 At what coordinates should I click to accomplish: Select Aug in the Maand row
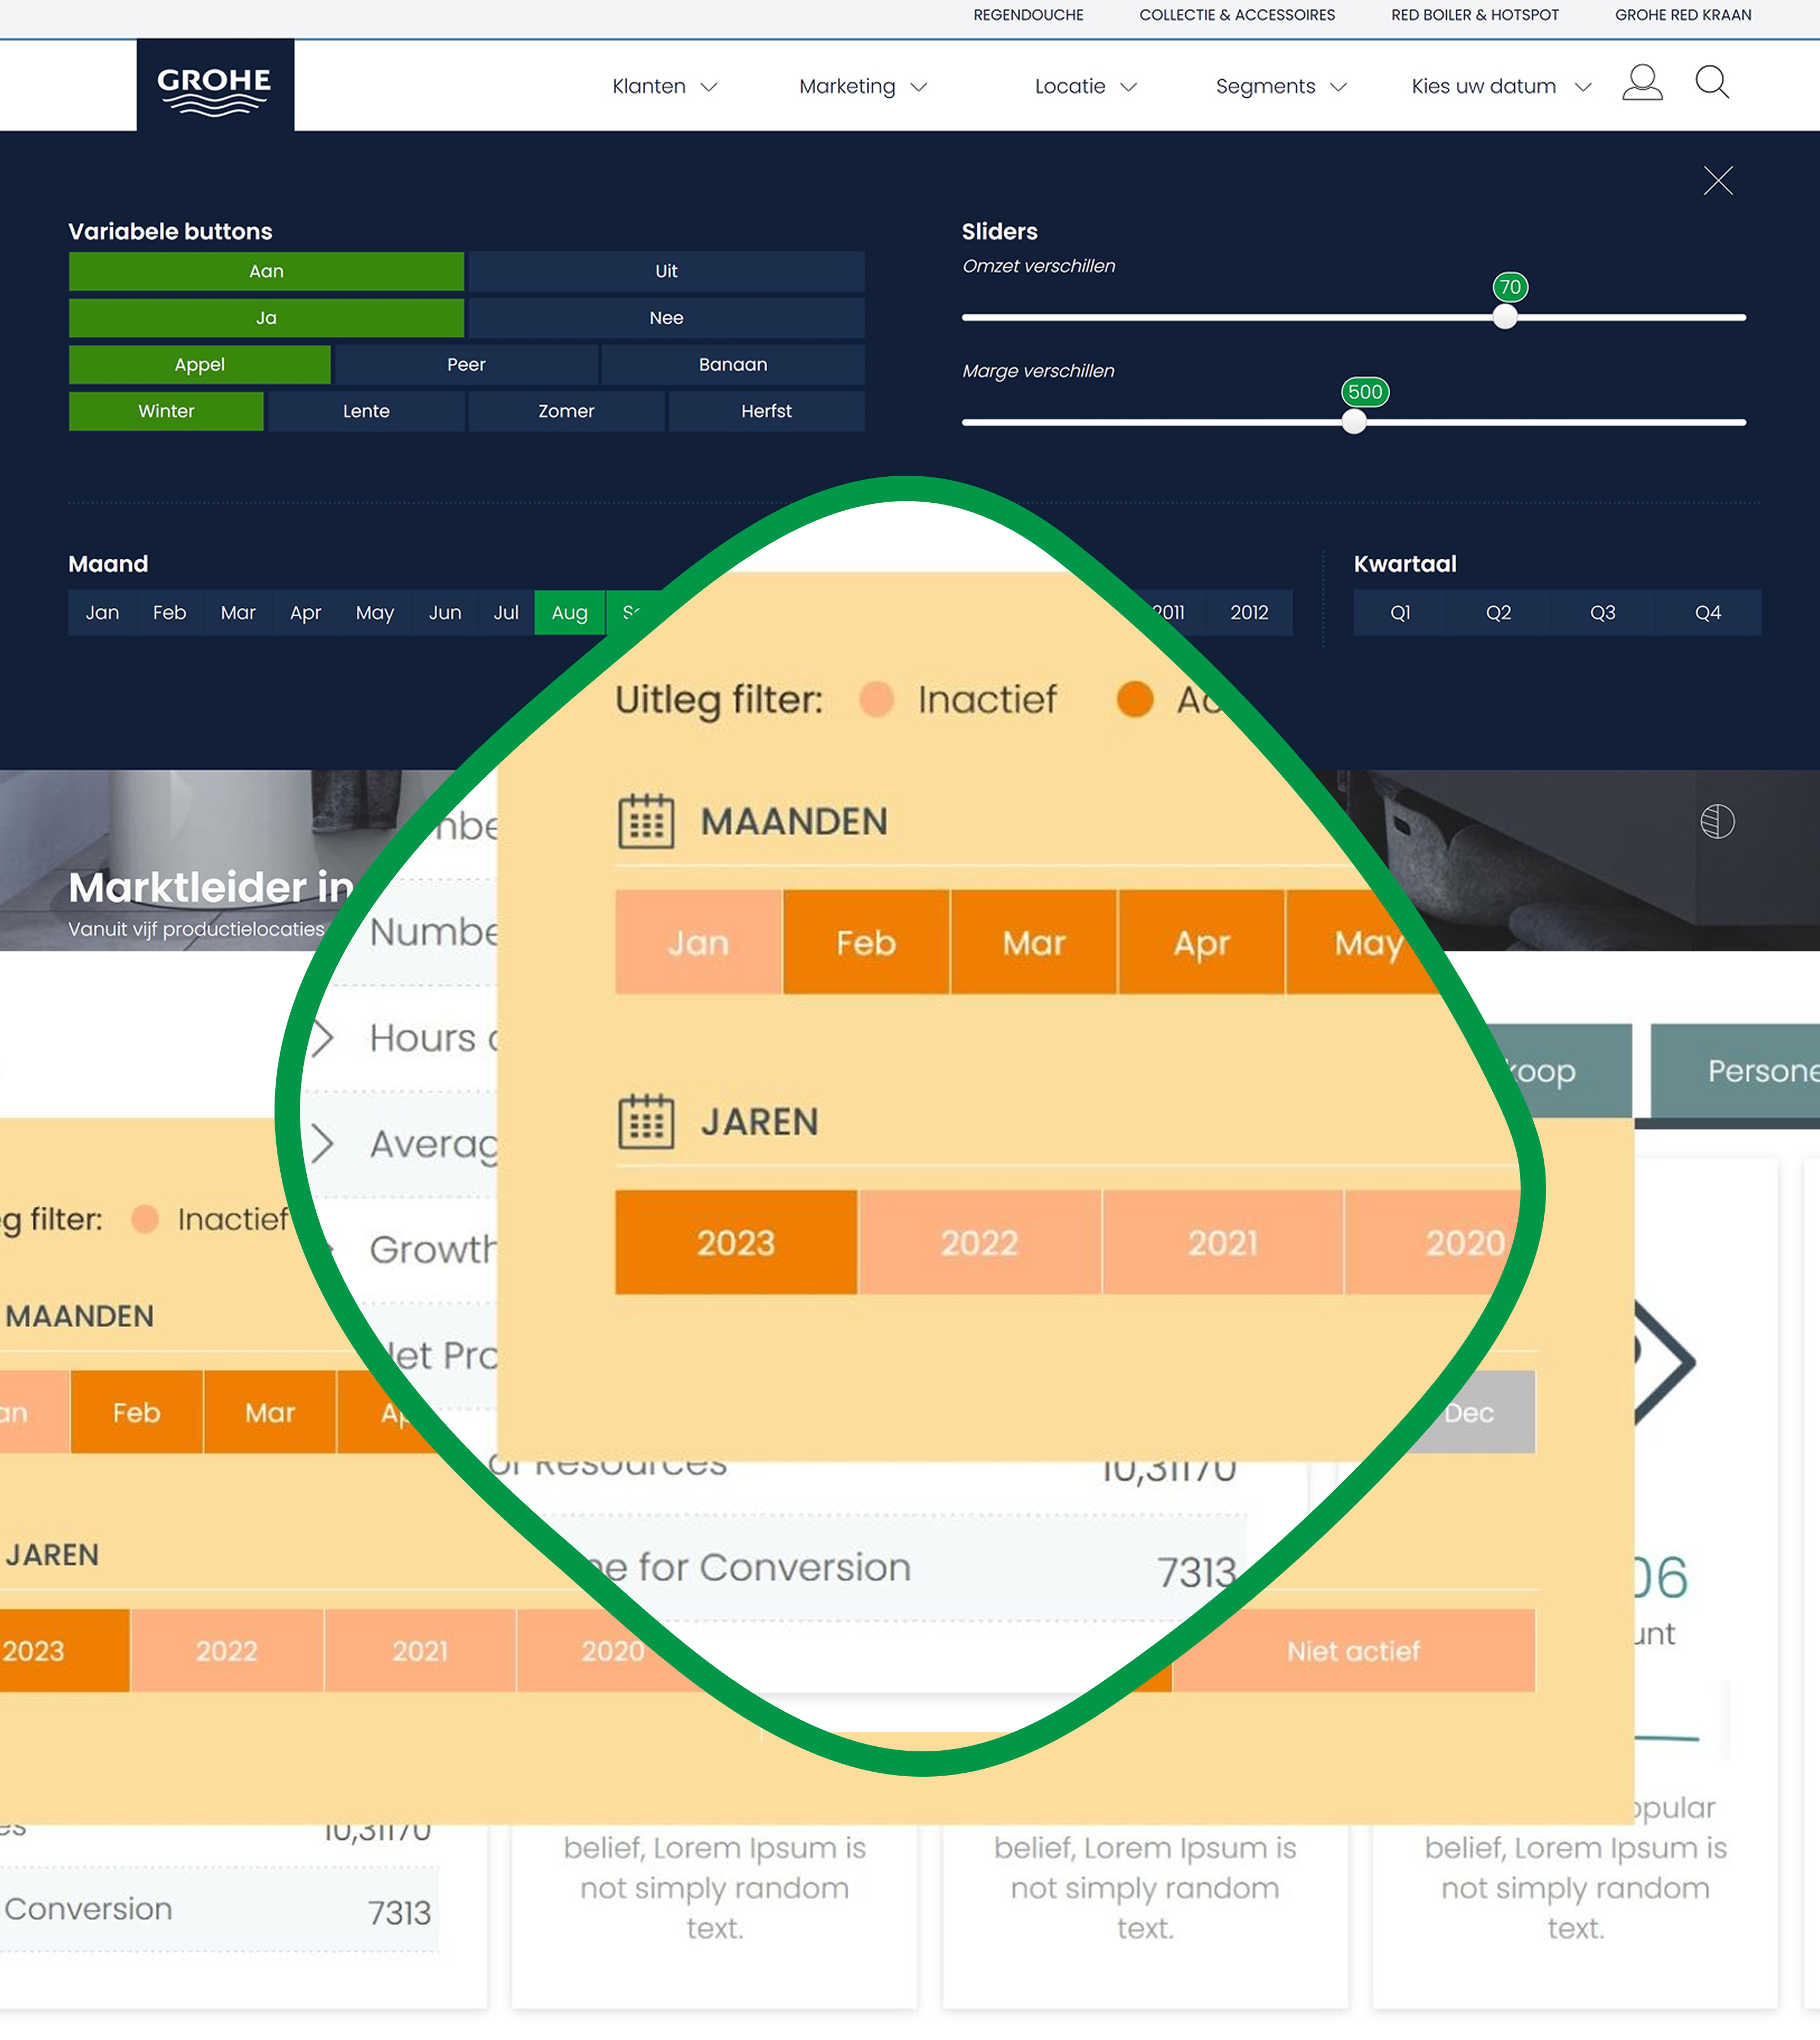(568, 612)
